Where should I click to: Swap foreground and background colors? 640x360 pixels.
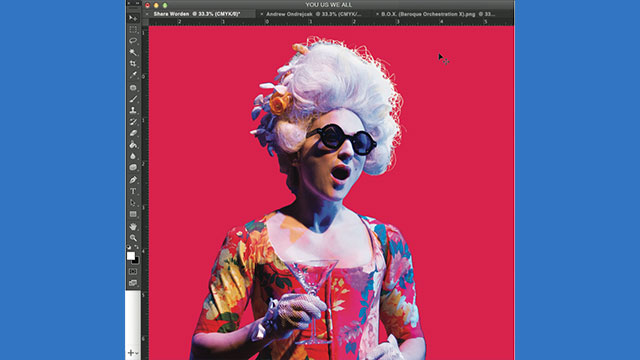[x=137, y=247]
